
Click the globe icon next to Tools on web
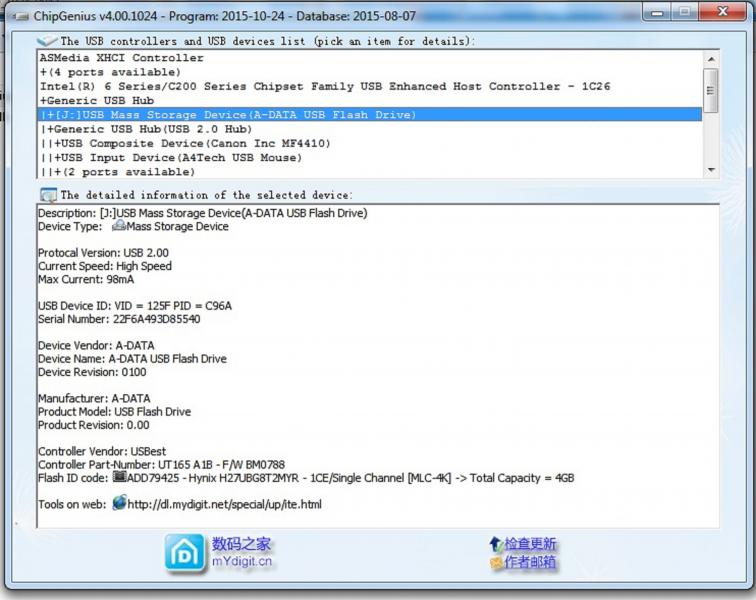tap(119, 503)
